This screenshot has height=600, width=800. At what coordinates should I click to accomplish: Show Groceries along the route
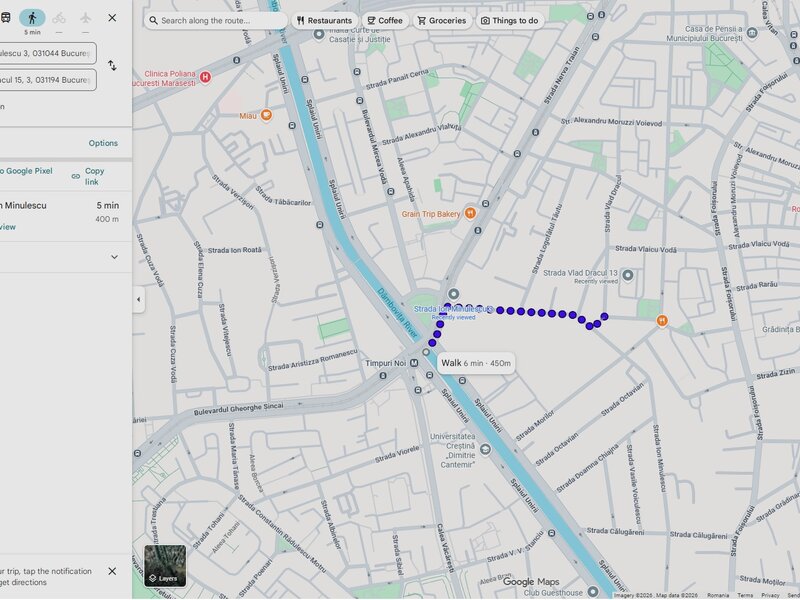441,20
